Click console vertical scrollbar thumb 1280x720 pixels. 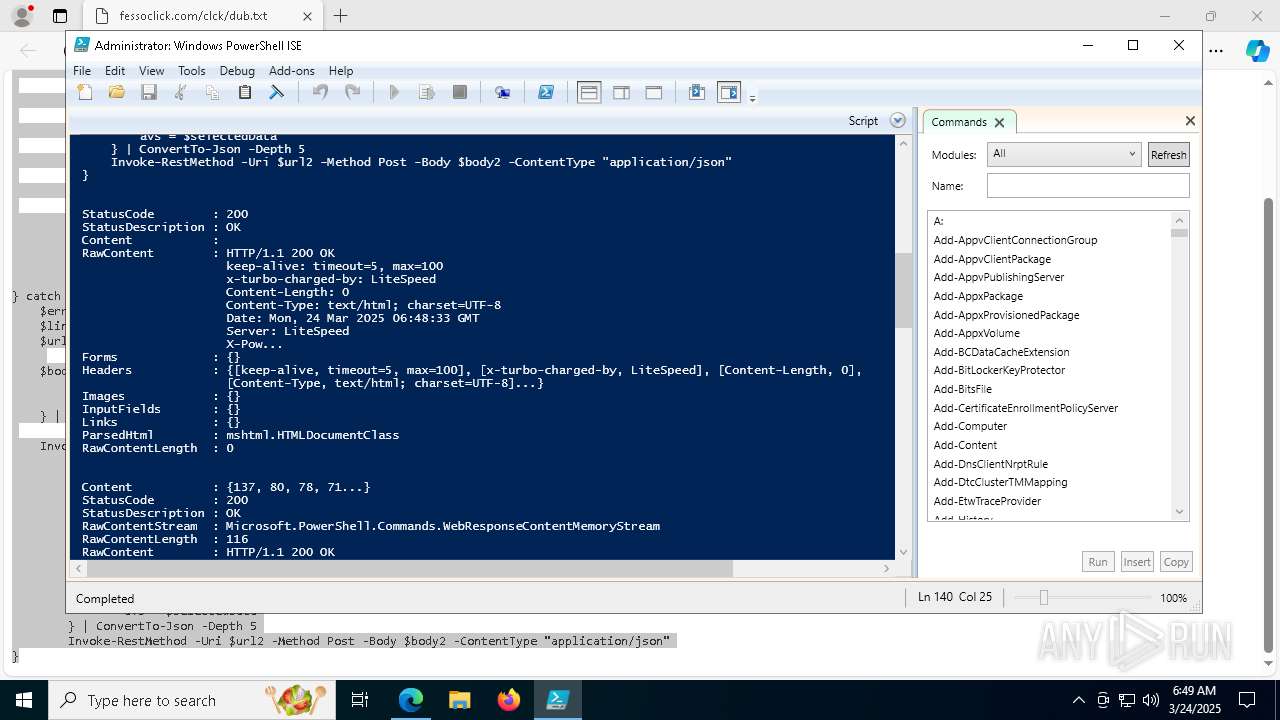pyautogui.click(x=903, y=290)
